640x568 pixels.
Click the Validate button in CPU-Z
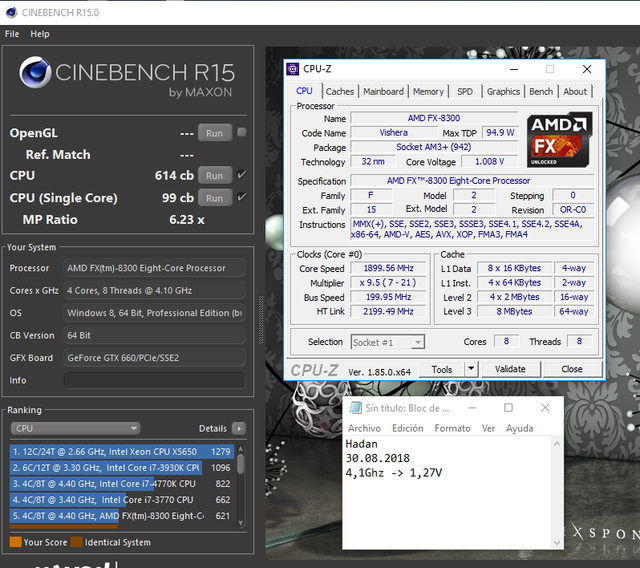pos(510,369)
